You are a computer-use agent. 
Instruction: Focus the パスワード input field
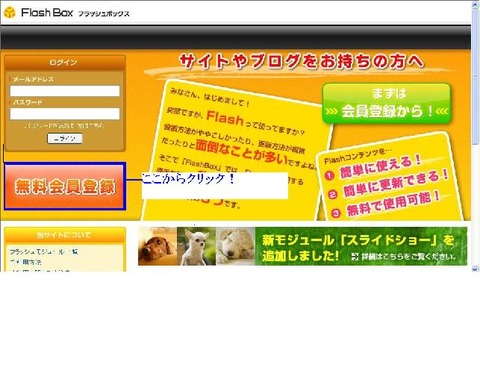65,114
